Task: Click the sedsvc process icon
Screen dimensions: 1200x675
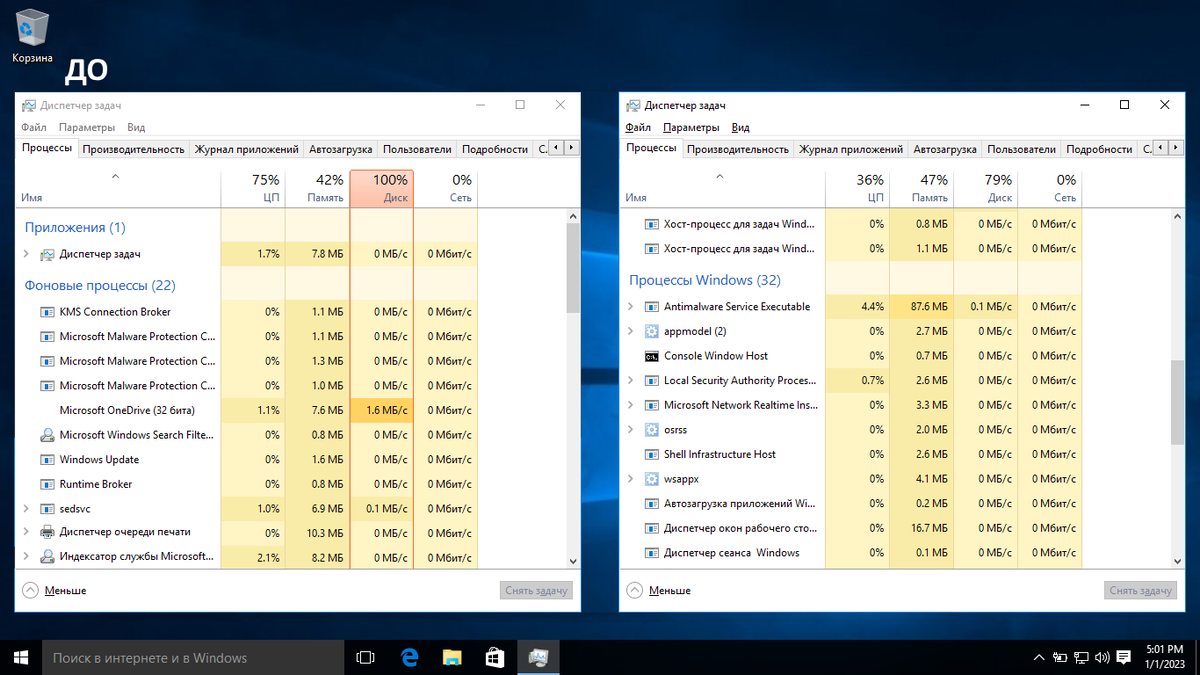Action: 47,509
